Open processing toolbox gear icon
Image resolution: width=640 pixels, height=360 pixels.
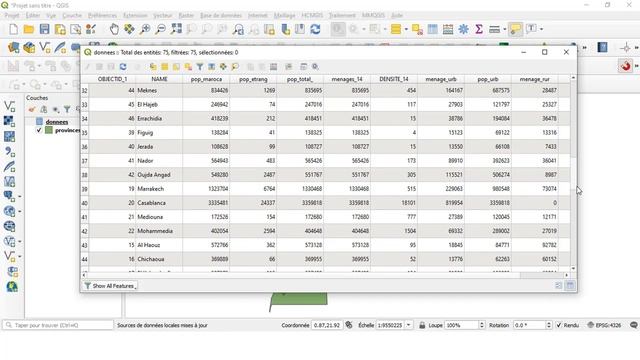point(463,29)
